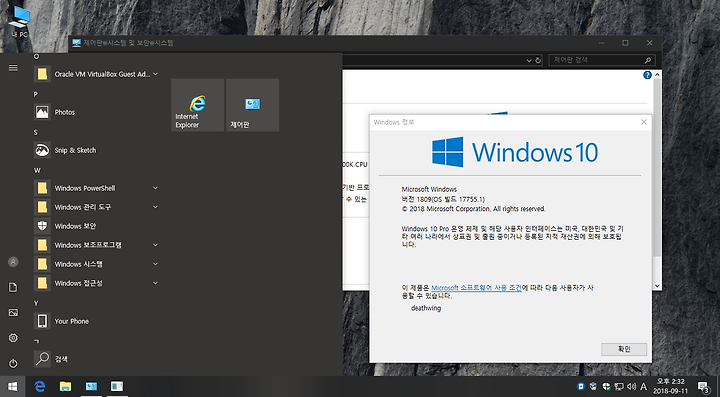Open the user account icon in Start sidebar
720x397 pixels.
13,262
